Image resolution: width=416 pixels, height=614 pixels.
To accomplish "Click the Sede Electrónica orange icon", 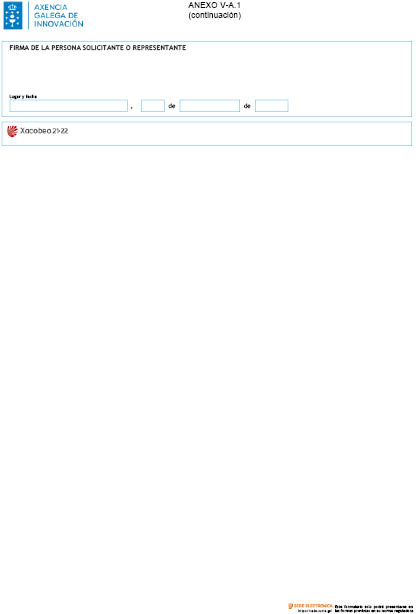I will (291, 606).
